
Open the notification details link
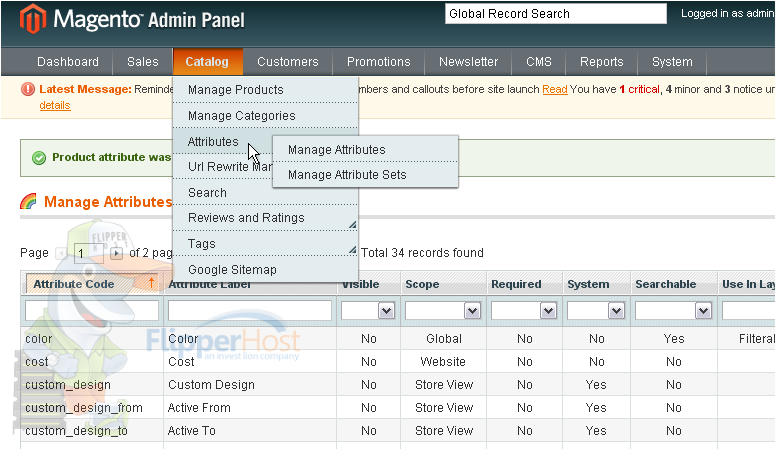pos(55,105)
